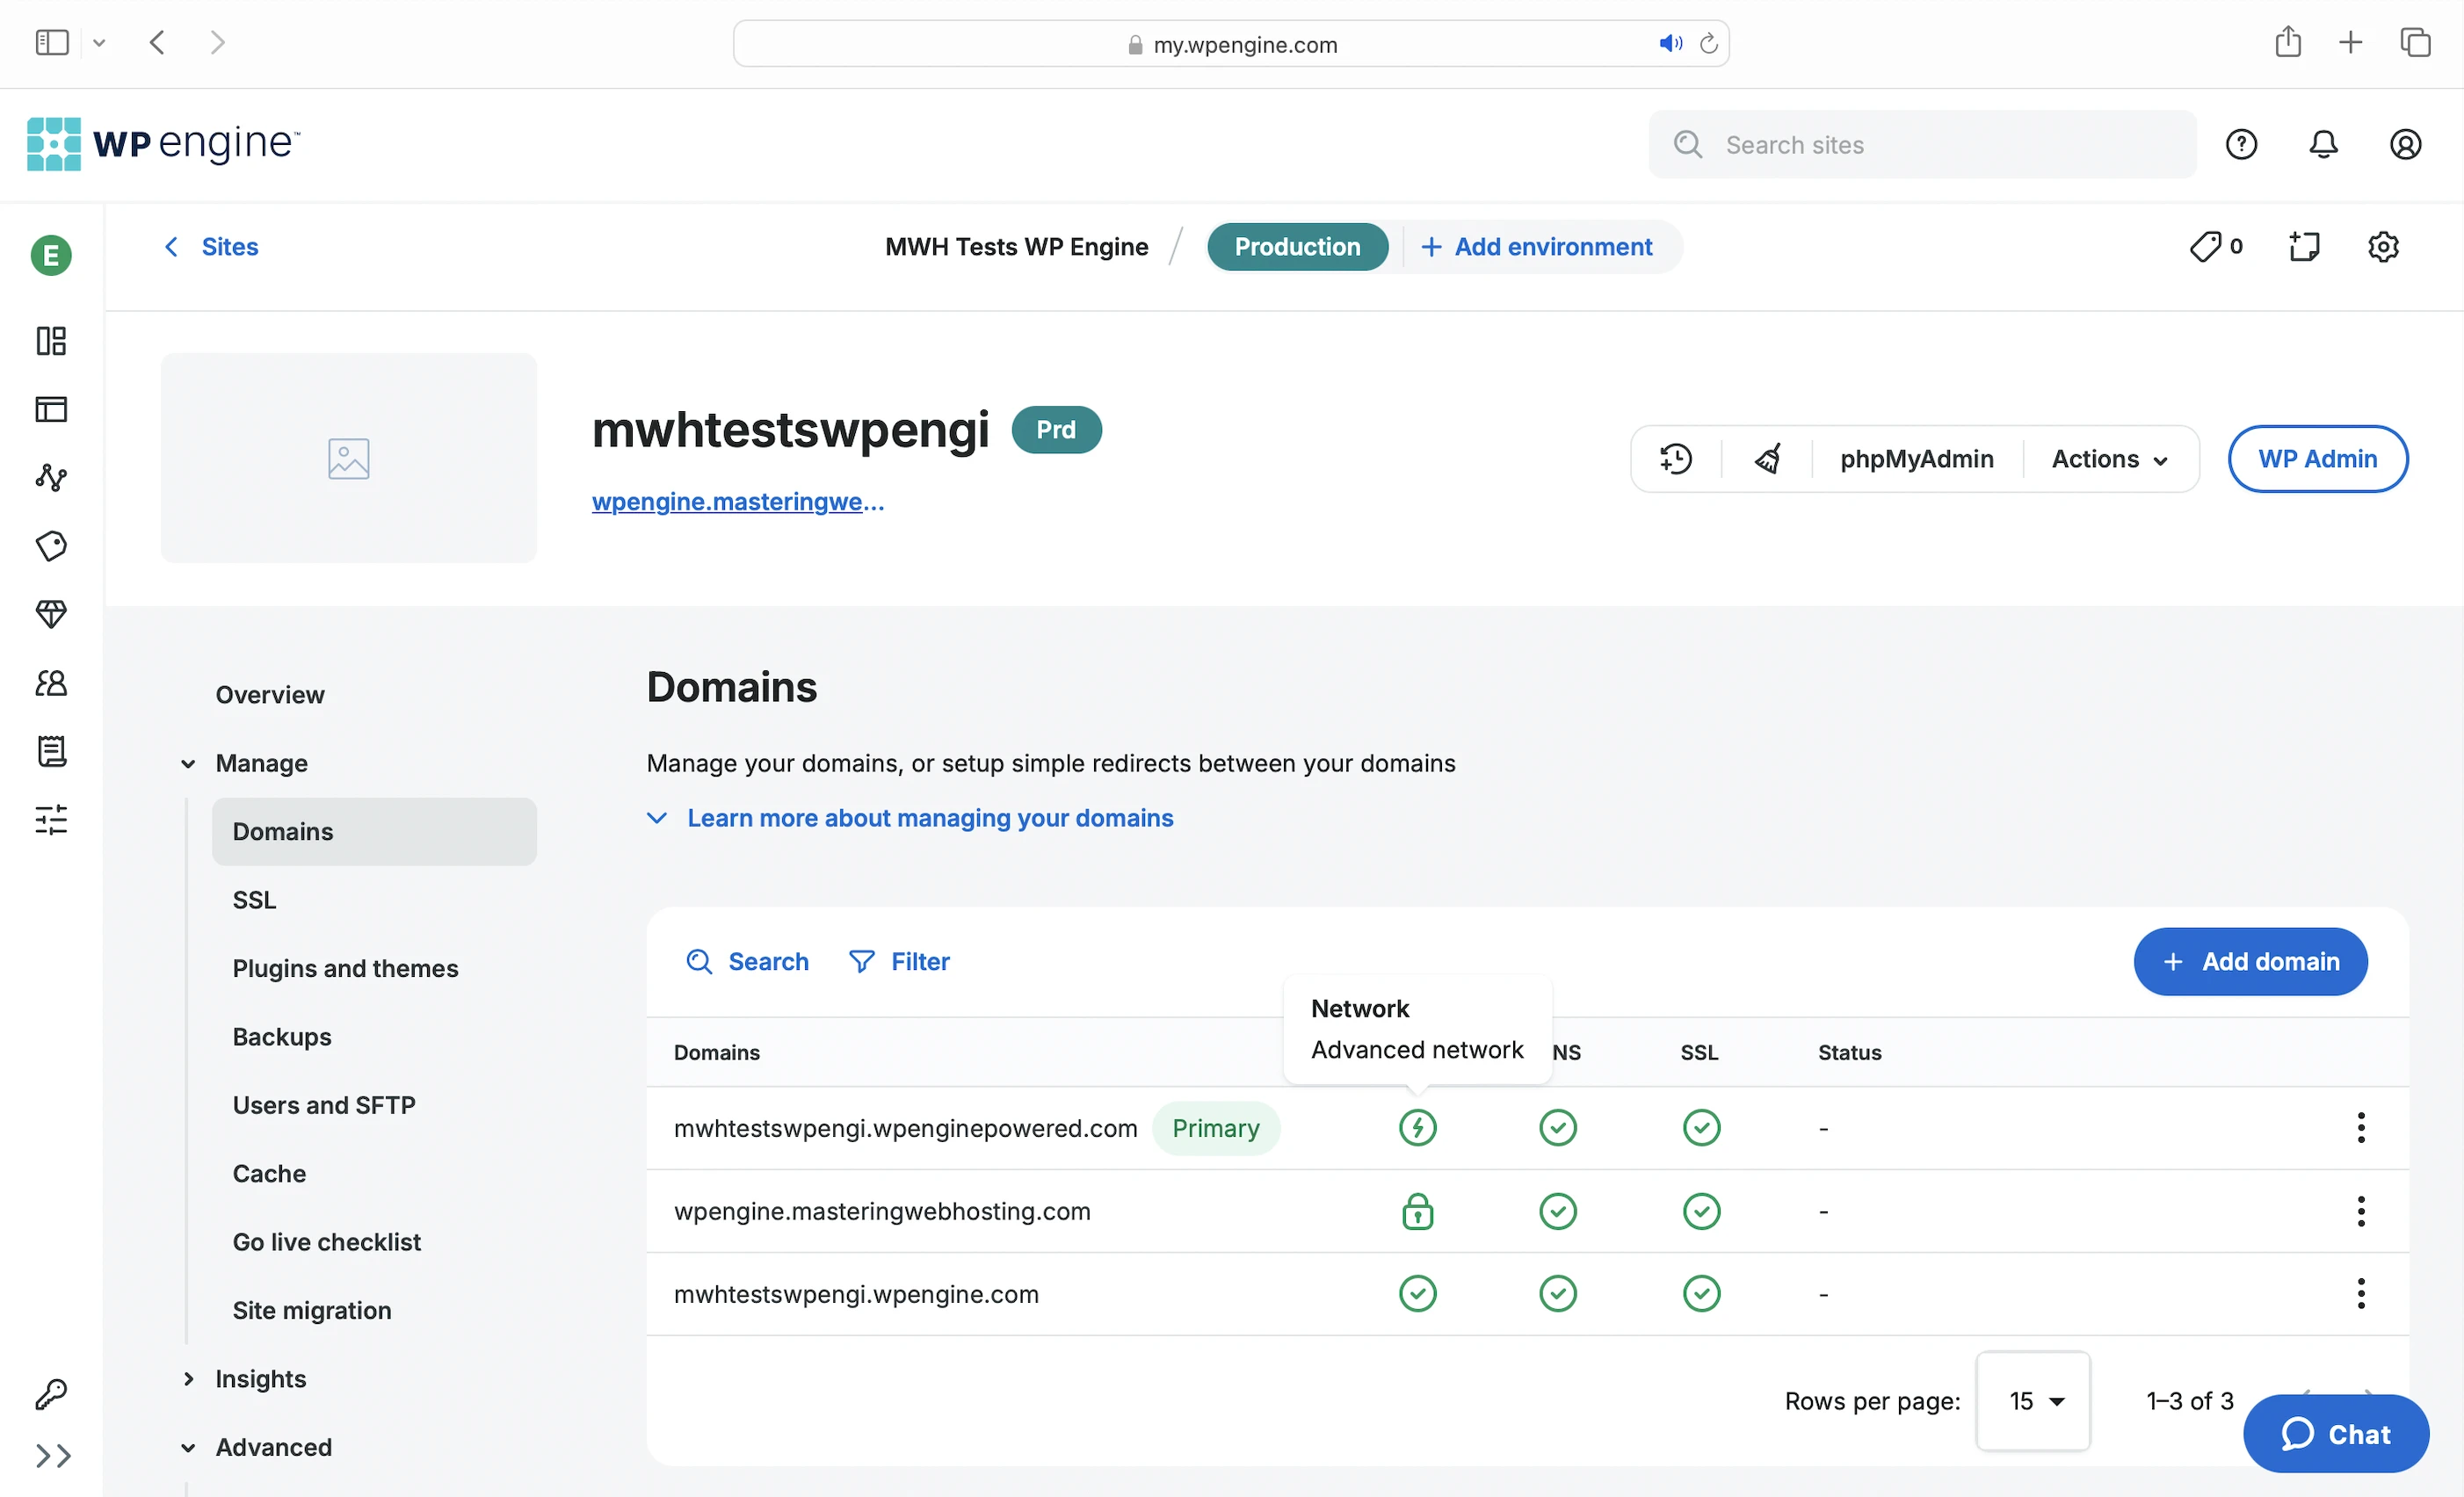Open the notifications bell
Image resolution: width=2464 pixels, height=1497 pixels.
(x=2322, y=145)
